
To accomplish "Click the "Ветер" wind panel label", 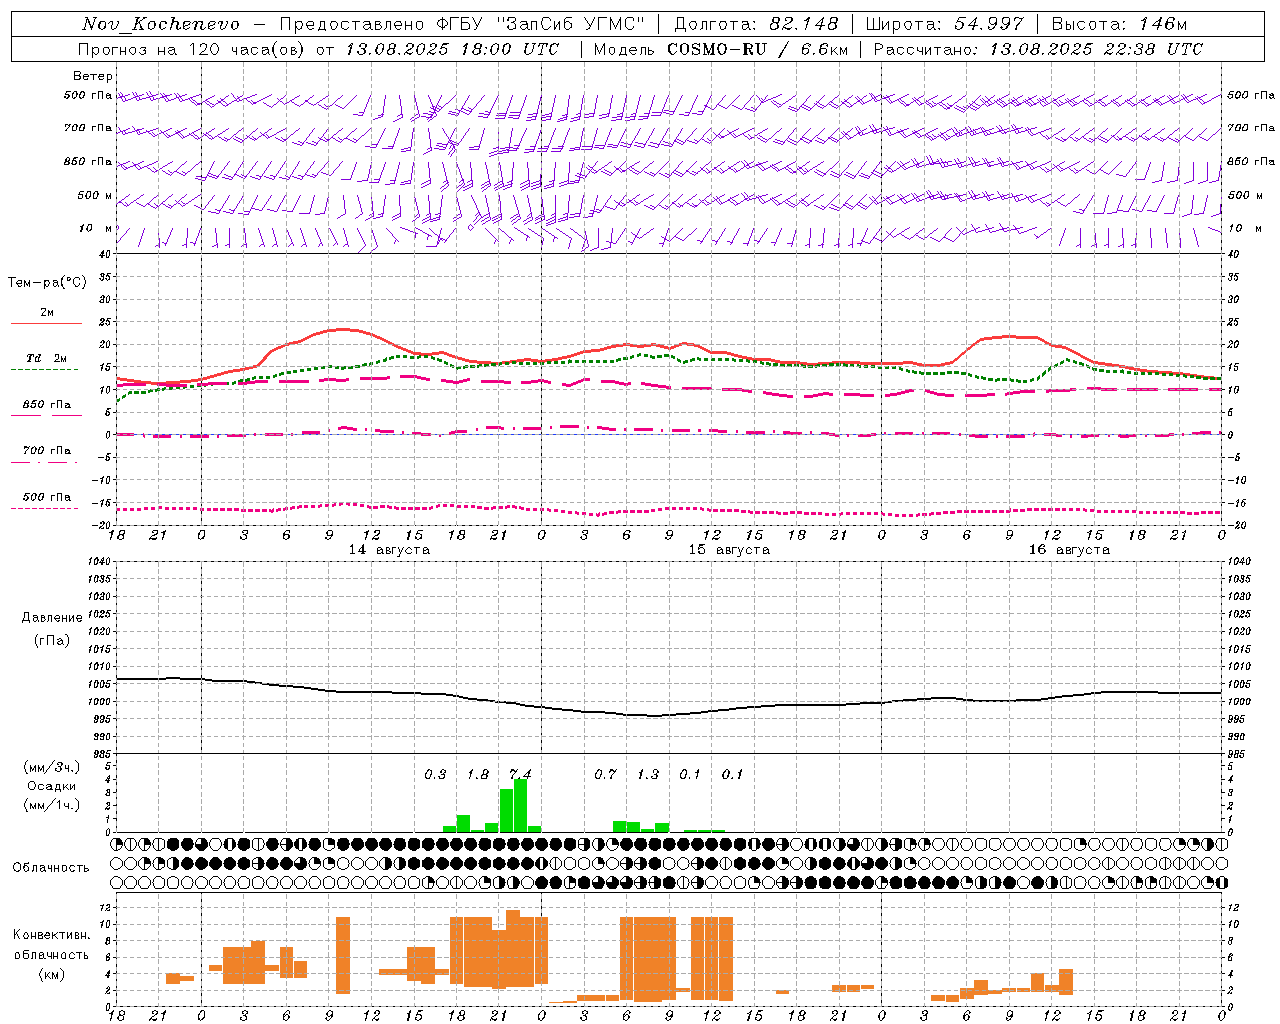I will tap(93, 76).
